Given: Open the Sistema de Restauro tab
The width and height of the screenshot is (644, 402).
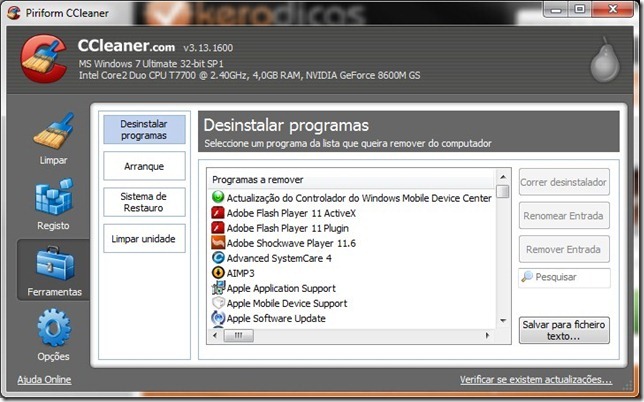Looking at the screenshot, I should coord(144,202).
